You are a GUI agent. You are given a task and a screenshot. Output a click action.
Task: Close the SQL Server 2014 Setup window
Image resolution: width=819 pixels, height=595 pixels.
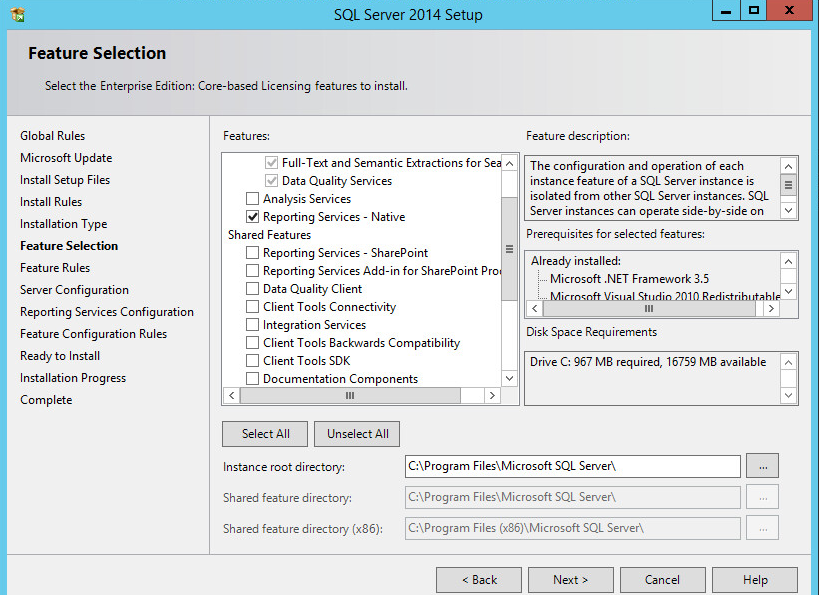click(x=790, y=10)
